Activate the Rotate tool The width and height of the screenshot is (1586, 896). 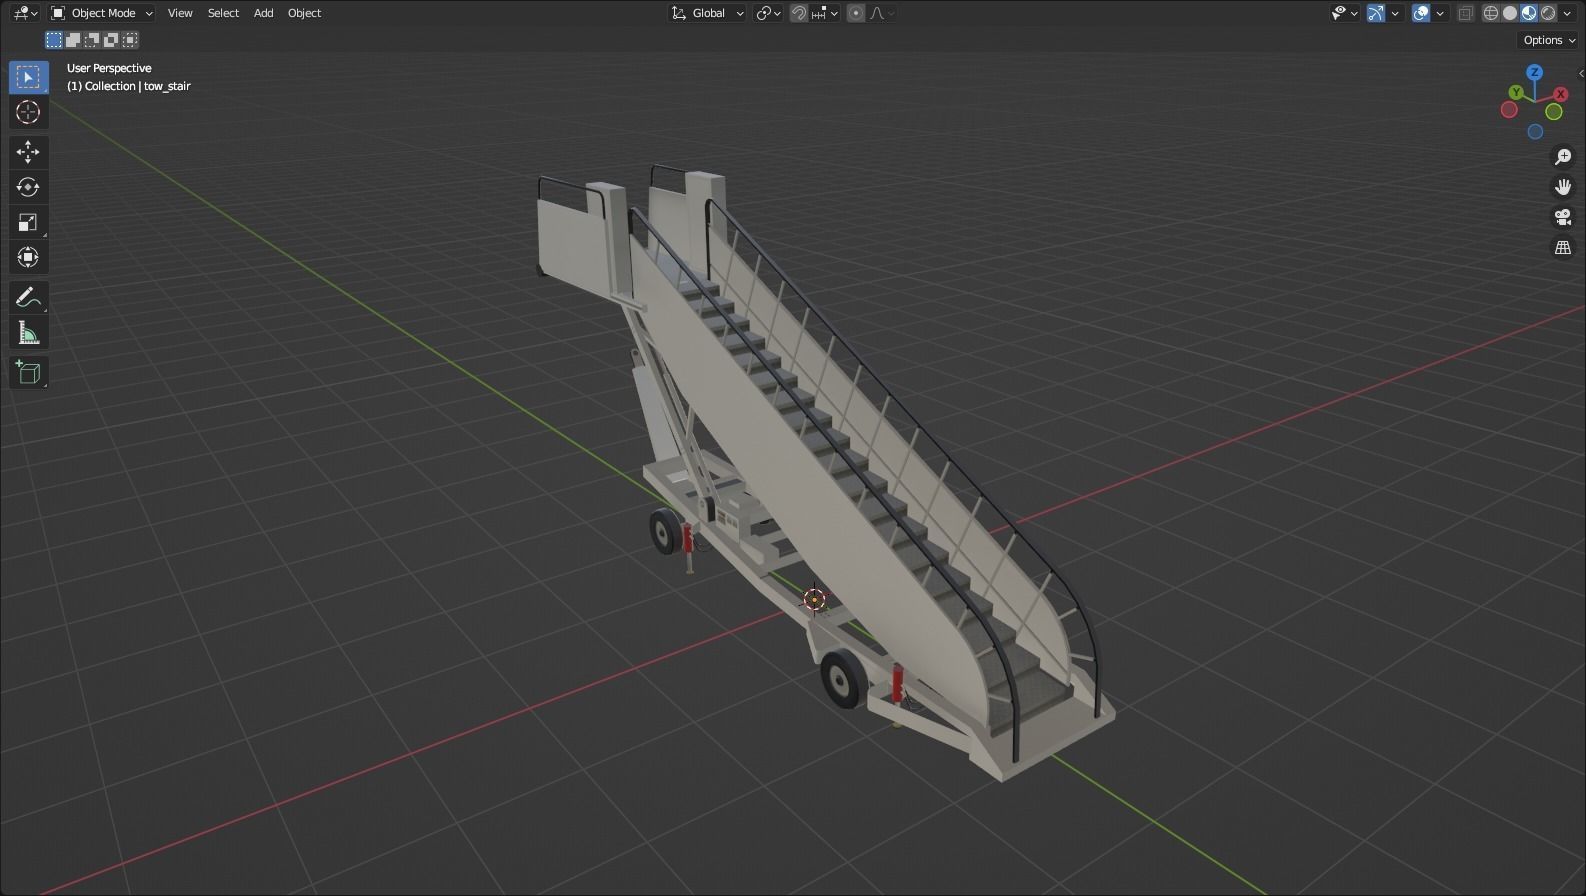pyautogui.click(x=28, y=187)
